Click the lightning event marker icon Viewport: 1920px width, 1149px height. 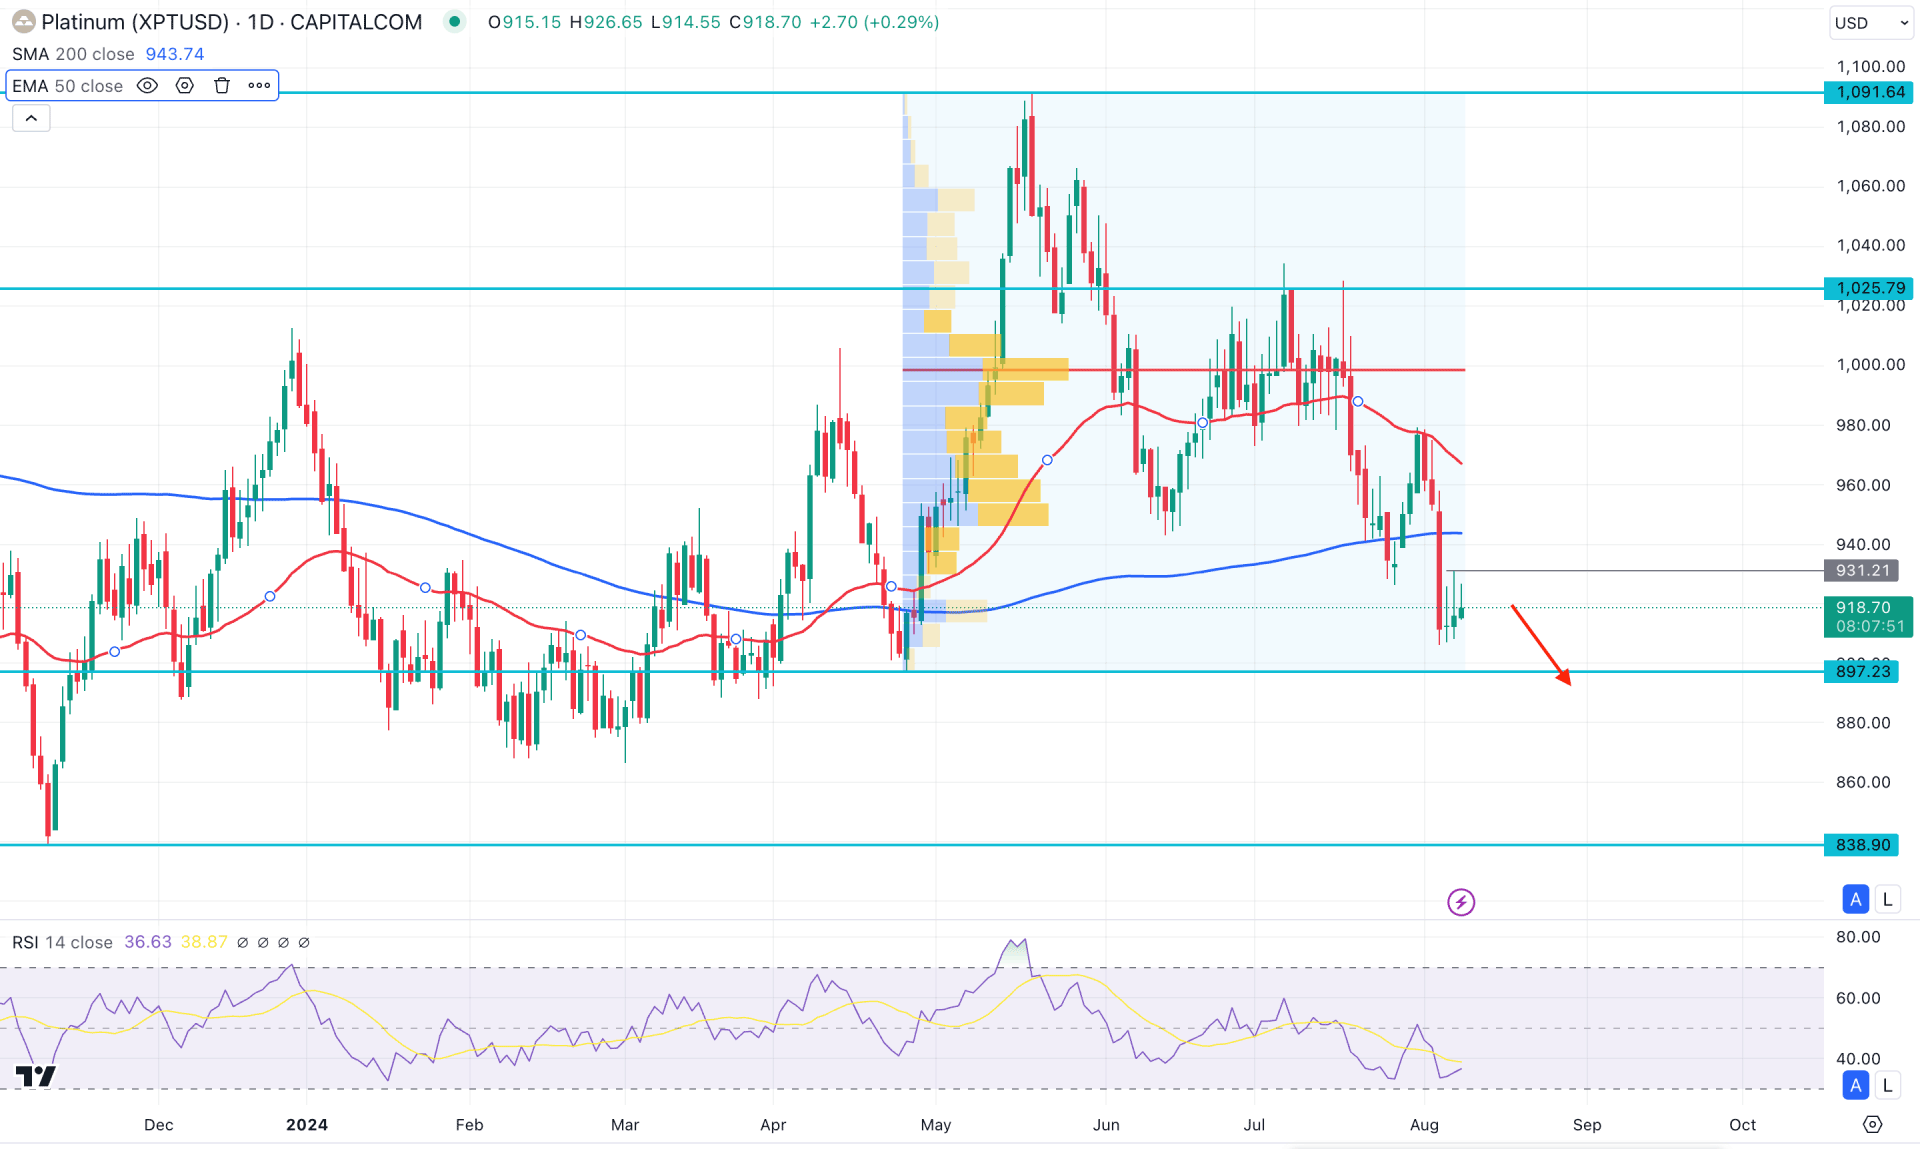[1461, 902]
